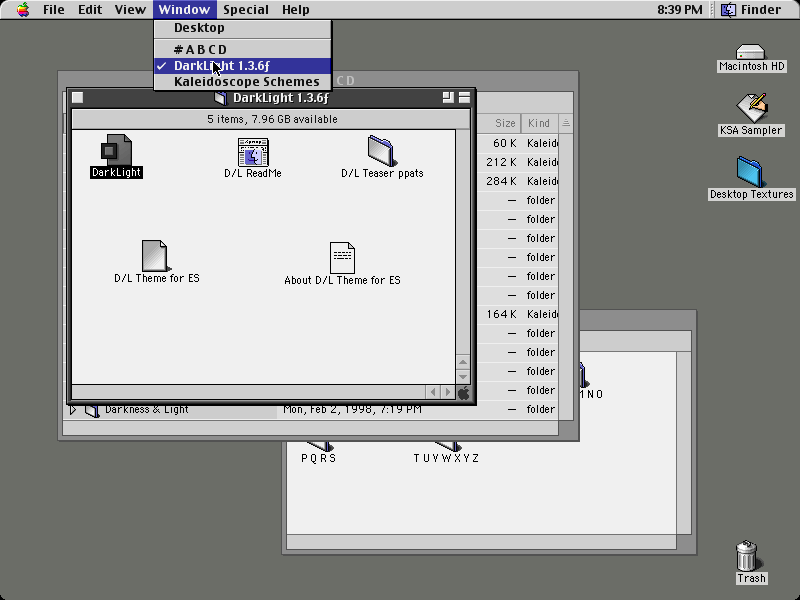Open the D/L Teaser ppats folder
Image resolution: width=800 pixels, height=600 pixels.
[x=381, y=151]
